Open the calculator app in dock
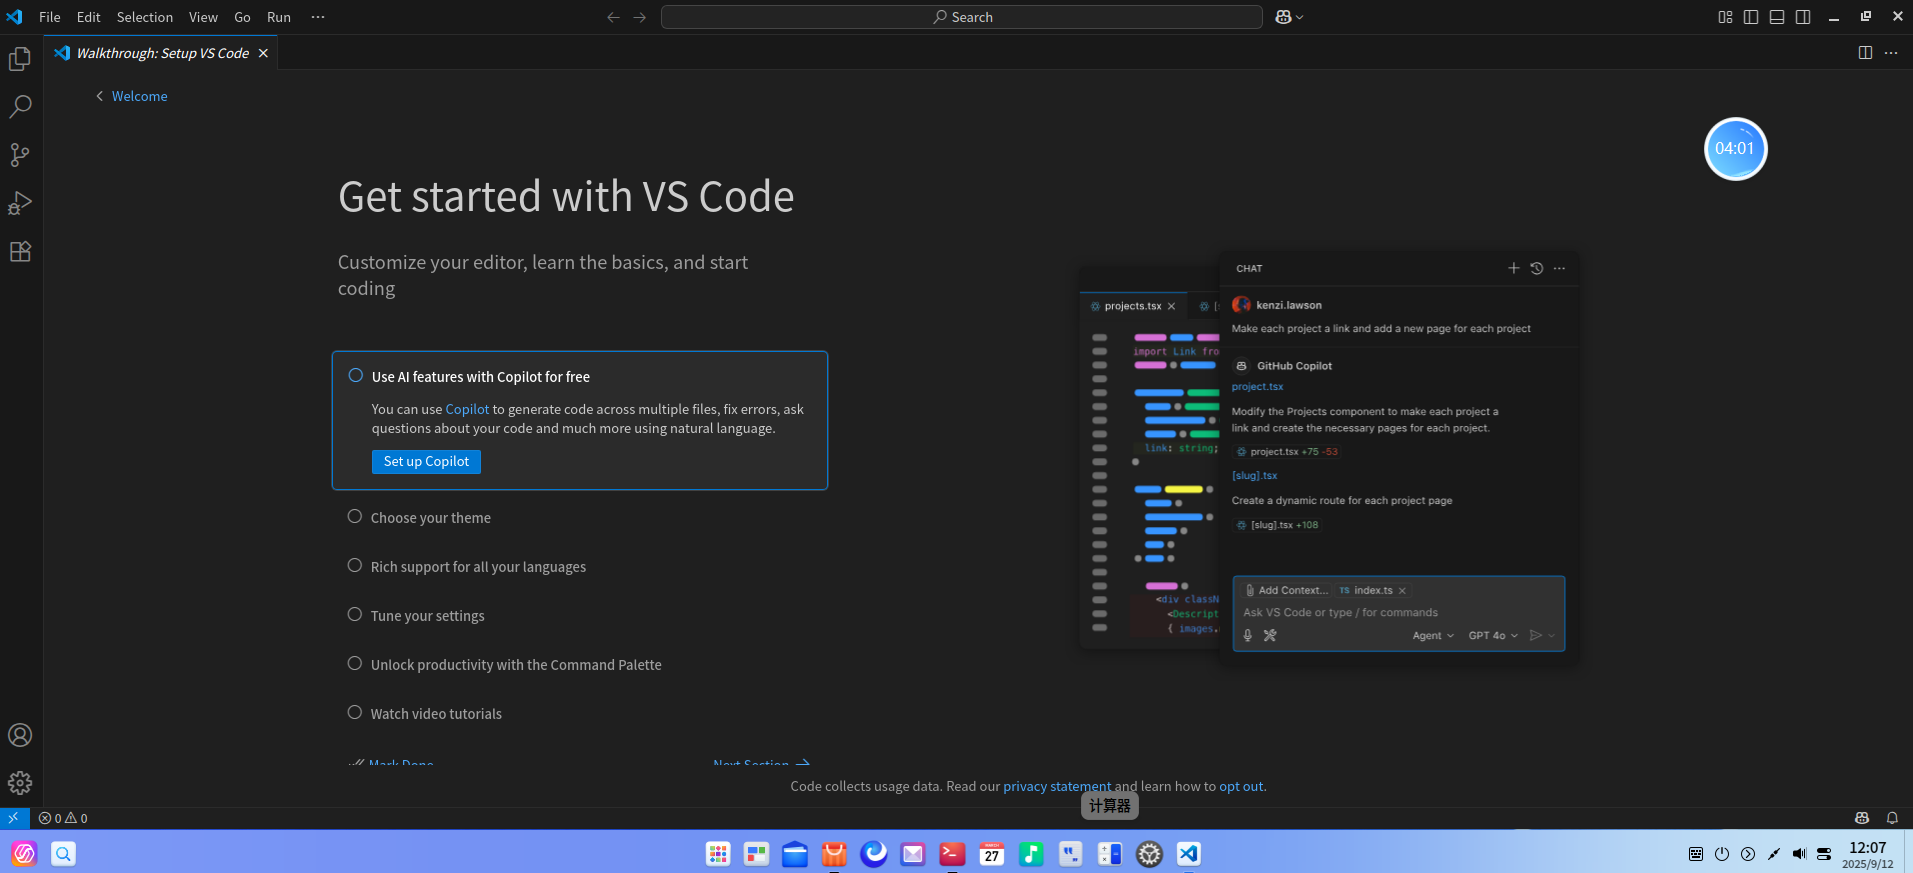 [1110, 853]
